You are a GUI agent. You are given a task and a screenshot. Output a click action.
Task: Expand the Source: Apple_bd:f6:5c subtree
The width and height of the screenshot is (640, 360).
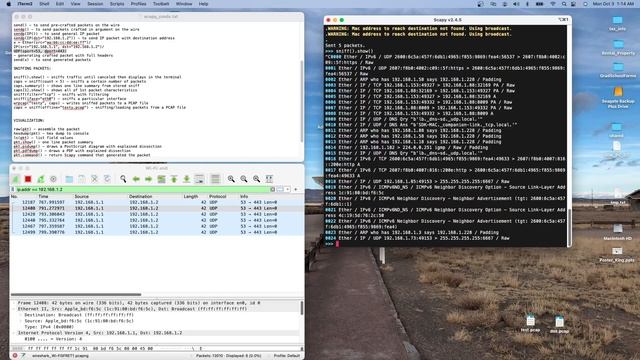20,321
